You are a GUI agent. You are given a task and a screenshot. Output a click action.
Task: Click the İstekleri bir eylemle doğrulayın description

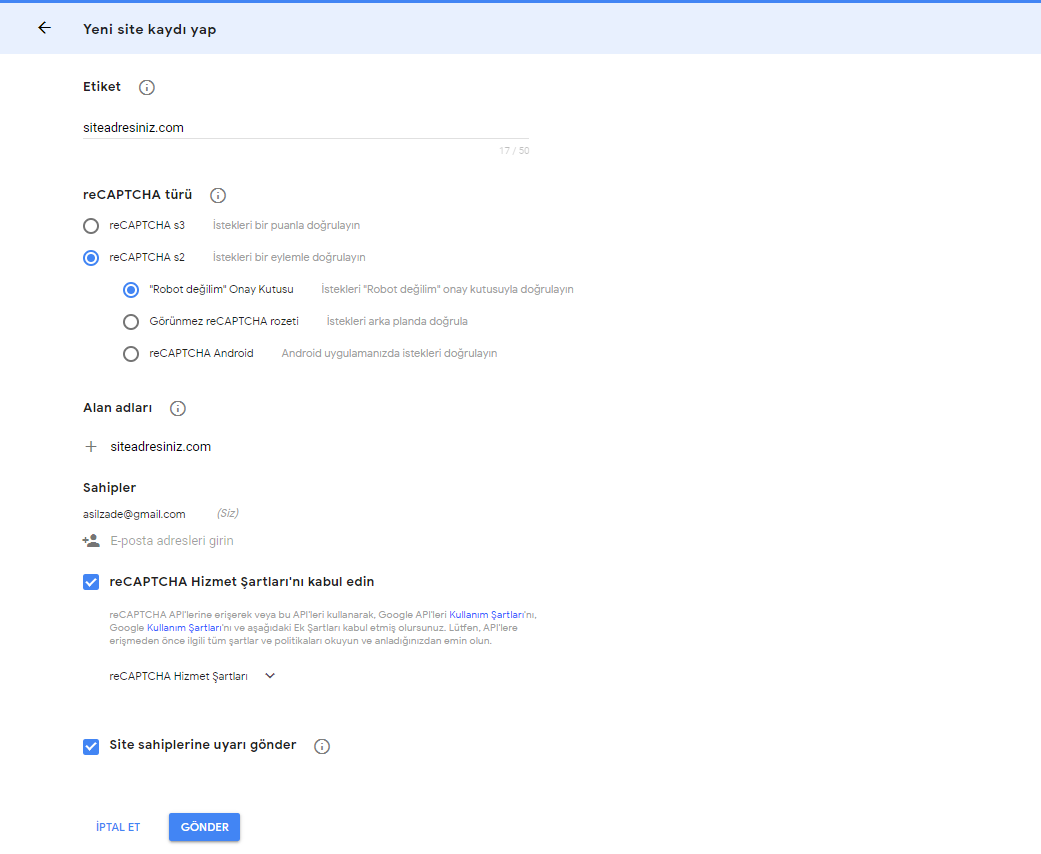[x=289, y=257]
